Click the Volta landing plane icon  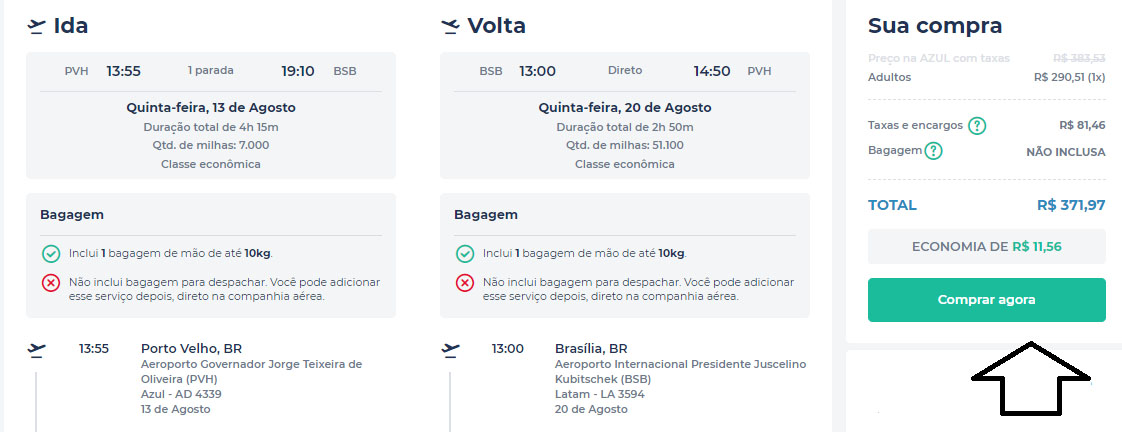coord(451,26)
